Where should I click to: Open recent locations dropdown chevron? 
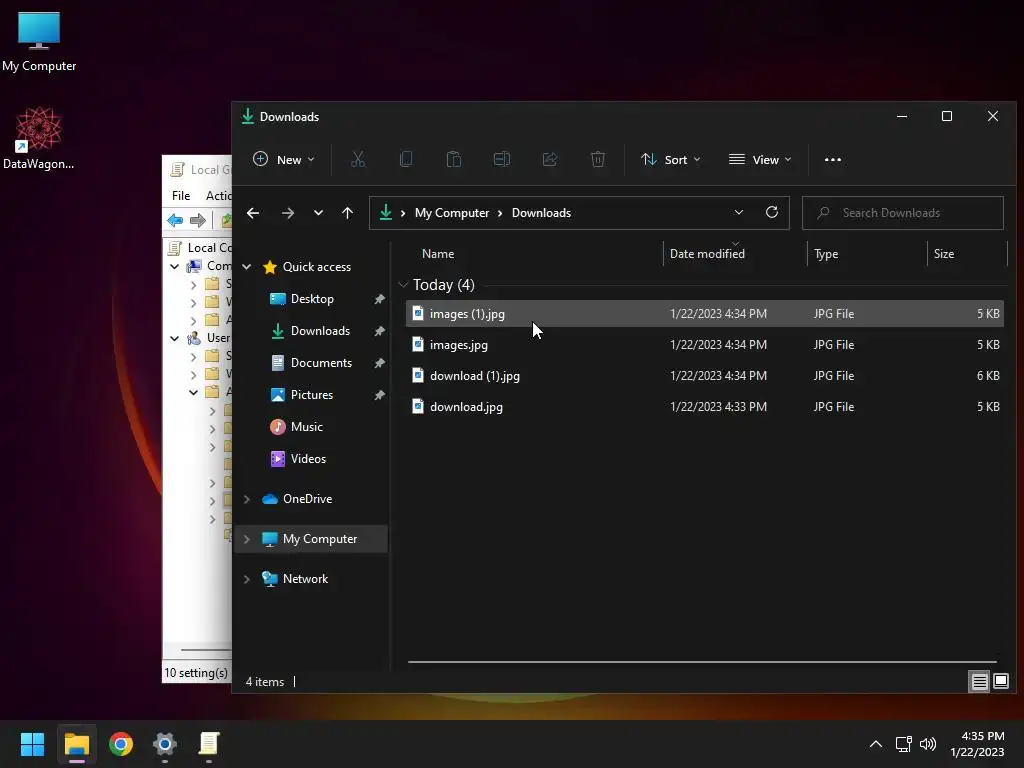pos(318,213)
